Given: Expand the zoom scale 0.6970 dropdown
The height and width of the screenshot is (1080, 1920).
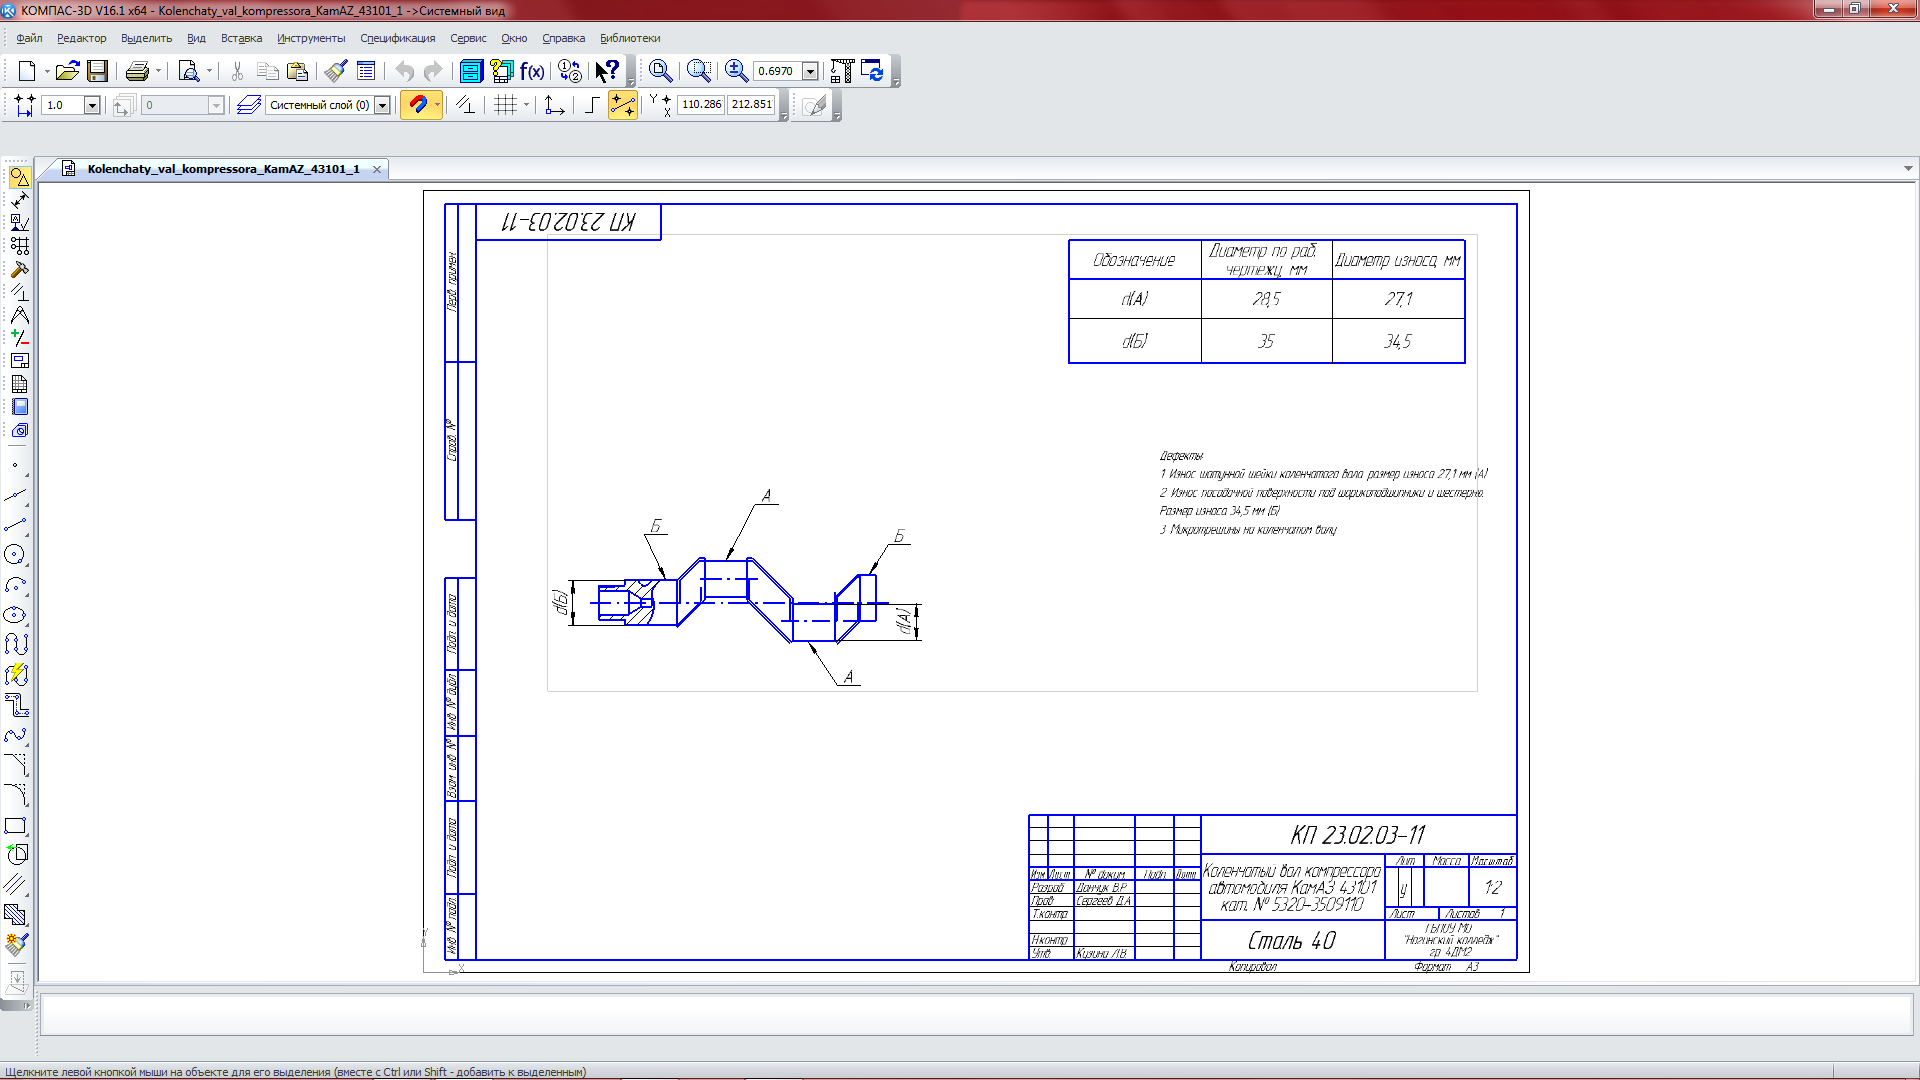Looking at the screenshot, I should click(x=811, y=71).
